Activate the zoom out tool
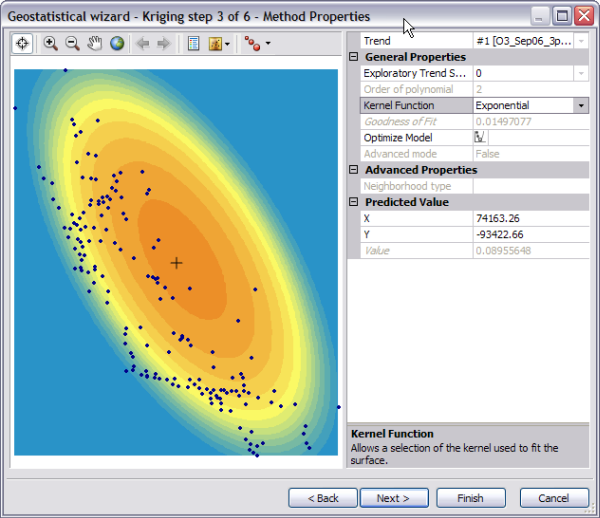 point(72,43)
